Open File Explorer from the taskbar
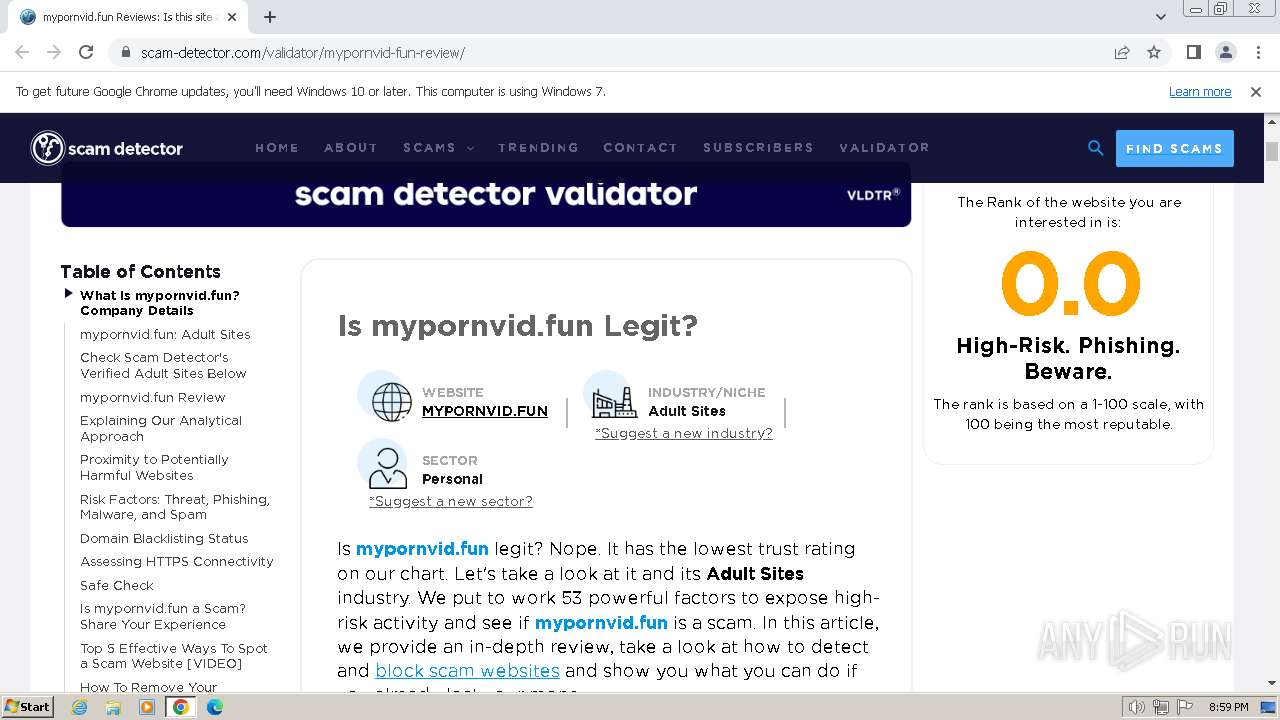The image size is (1280, 720). coord(114,707)
